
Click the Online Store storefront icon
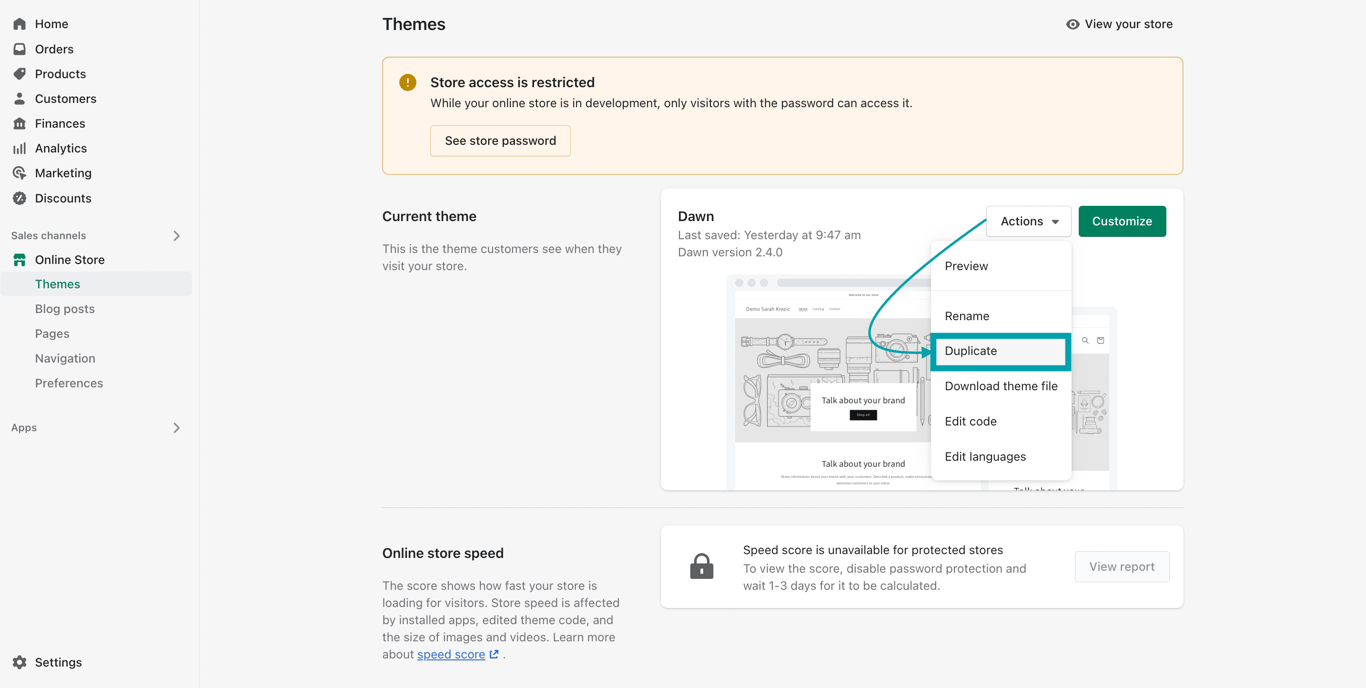click(19, 260)
